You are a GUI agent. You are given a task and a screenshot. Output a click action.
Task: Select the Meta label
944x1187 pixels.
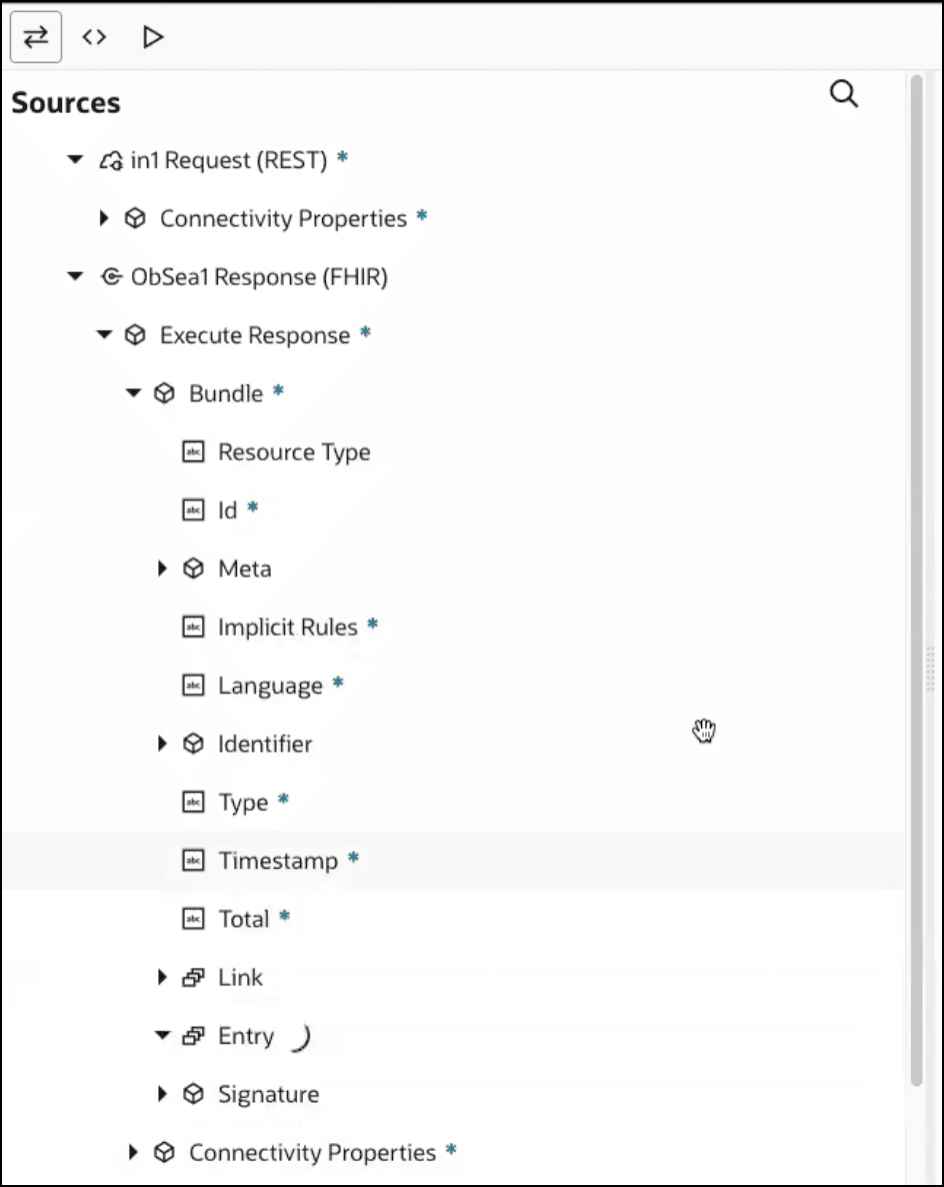(245, 569)
